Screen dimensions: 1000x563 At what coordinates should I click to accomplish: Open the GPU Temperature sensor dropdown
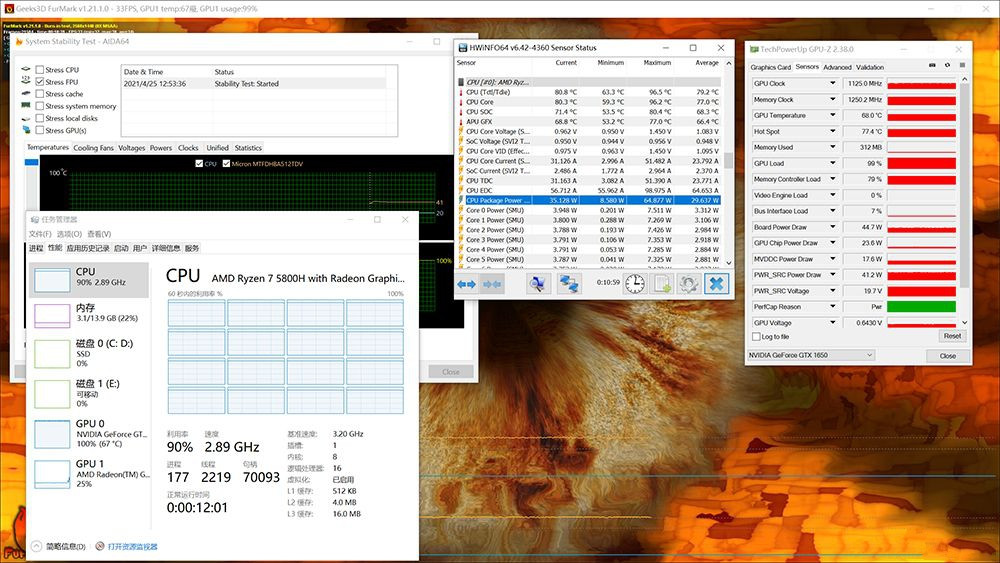tap(832, 115)
